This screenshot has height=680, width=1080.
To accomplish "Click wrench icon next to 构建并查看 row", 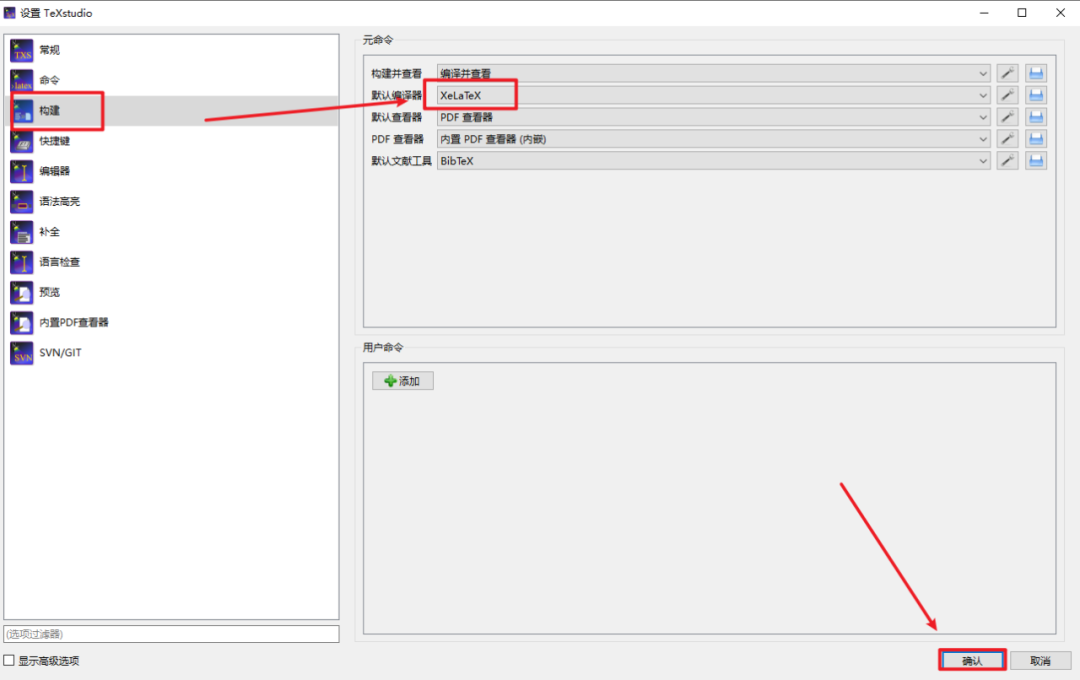I will click(x=1007, y=73).
